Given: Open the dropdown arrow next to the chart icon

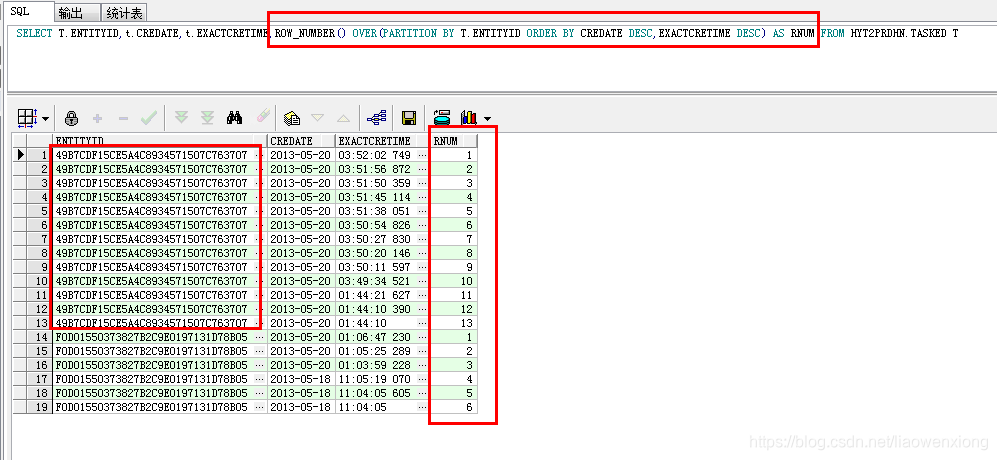Looking at the screenshot, I should tap(487, 119).
